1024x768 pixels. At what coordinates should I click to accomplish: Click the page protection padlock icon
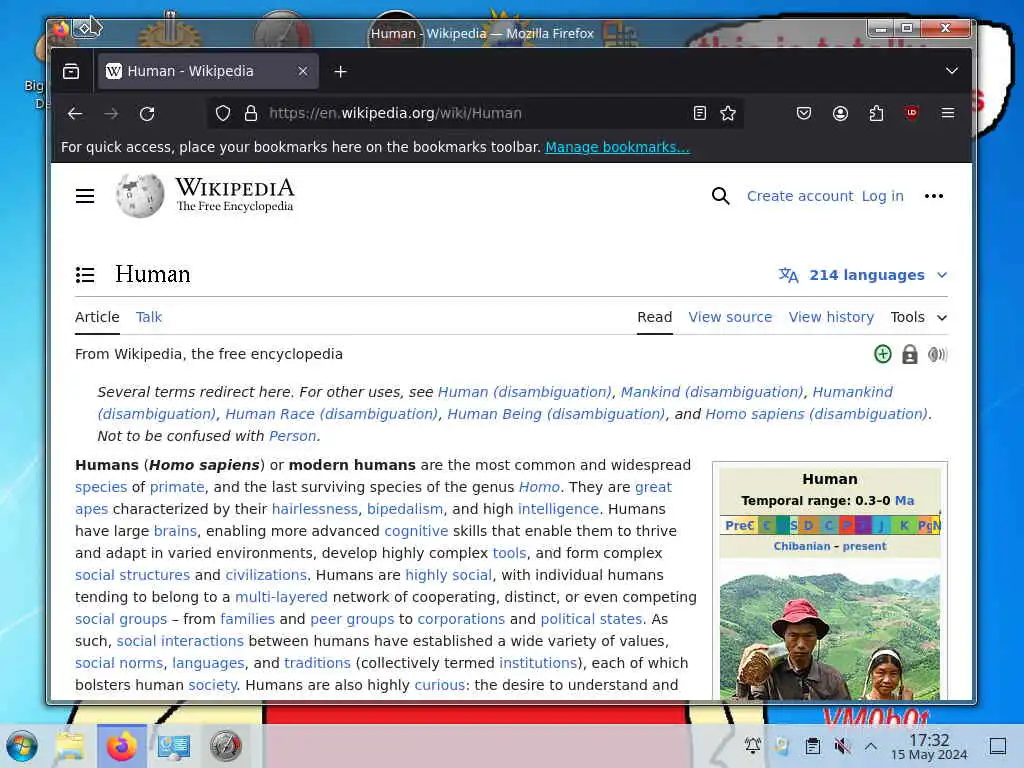[910, 355]
